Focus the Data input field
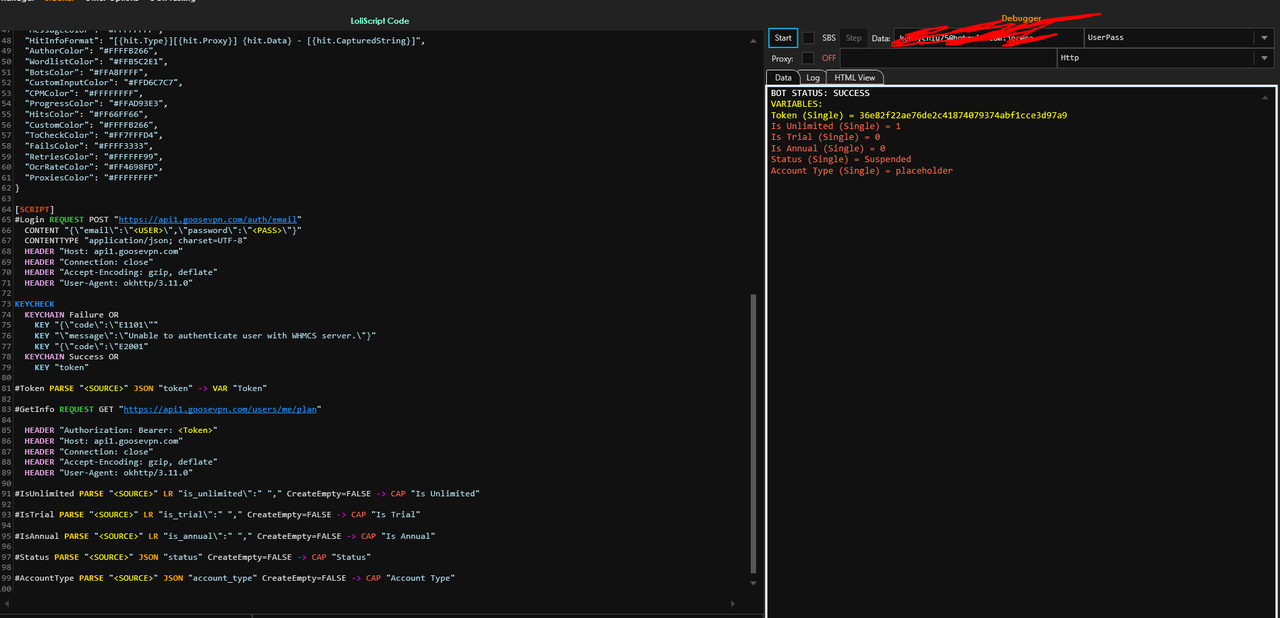 [x=987, y=38]
